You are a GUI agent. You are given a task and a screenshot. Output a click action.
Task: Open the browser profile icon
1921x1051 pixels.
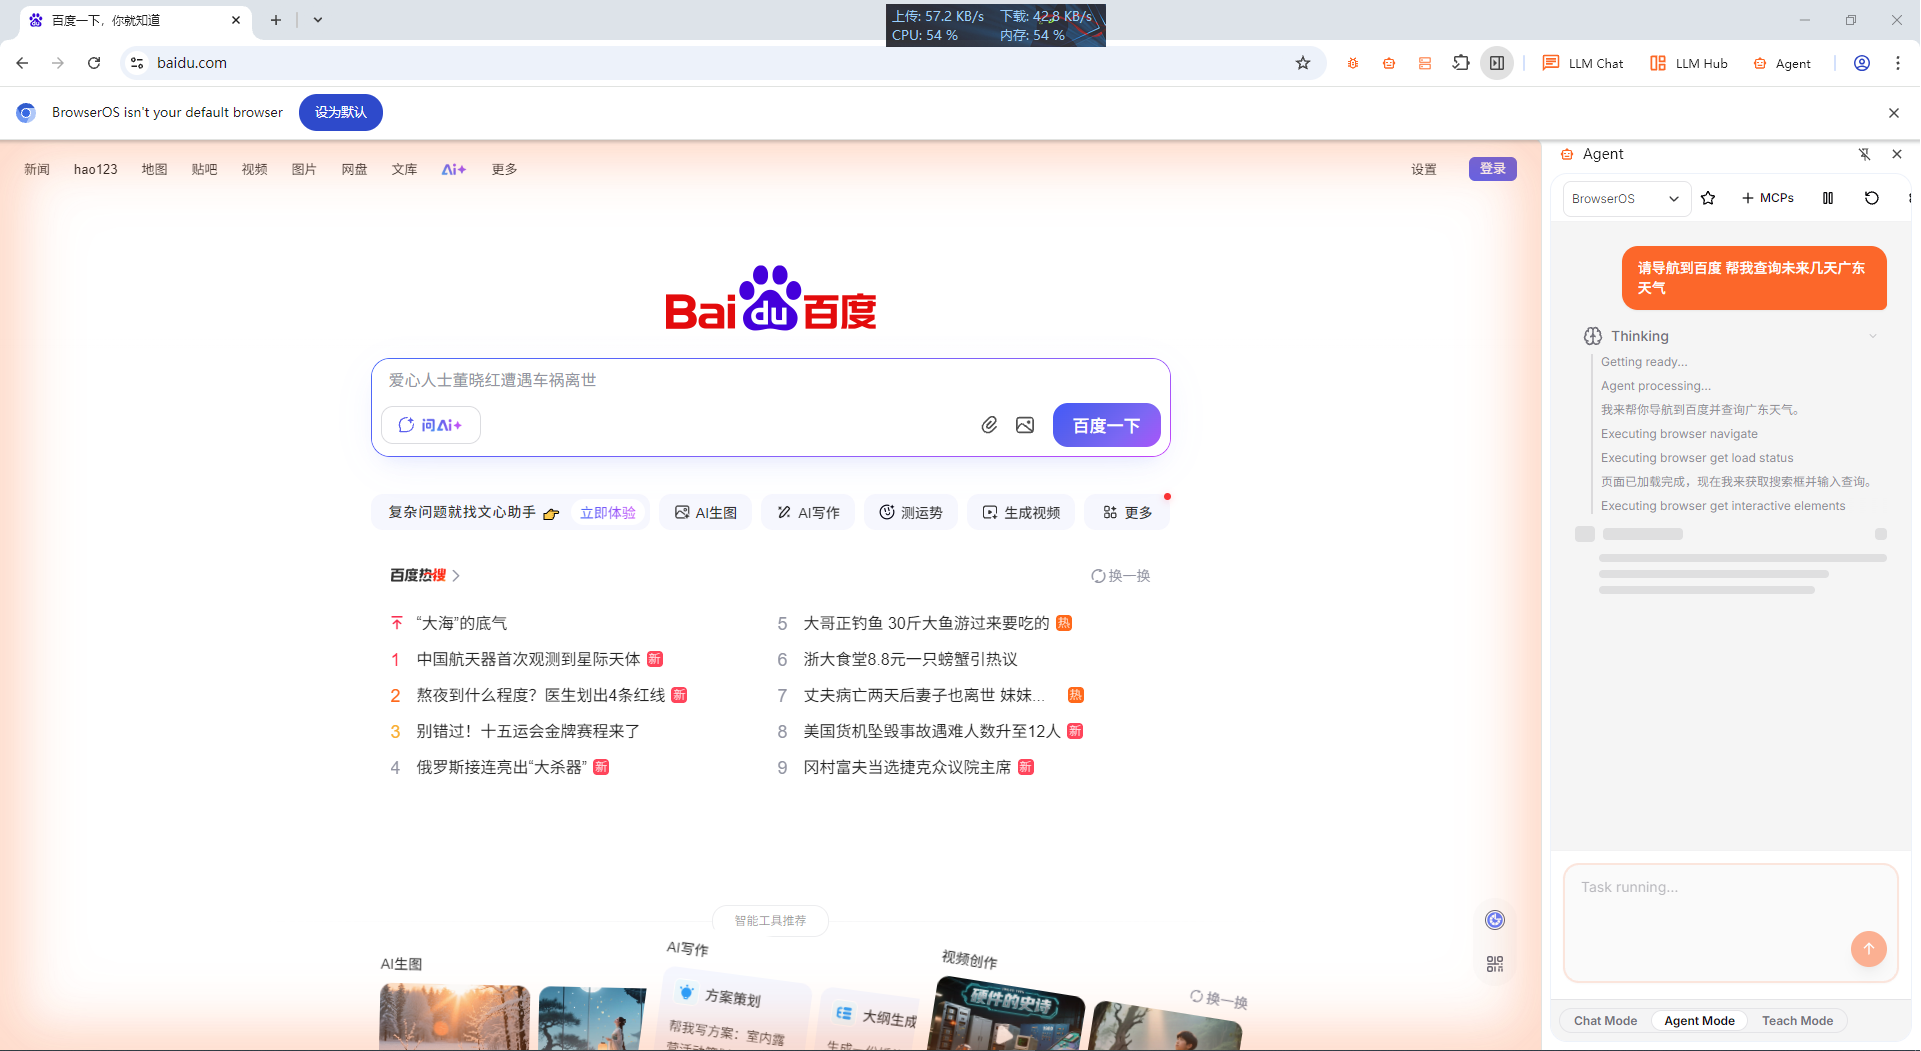click(x=1862, y=63)
